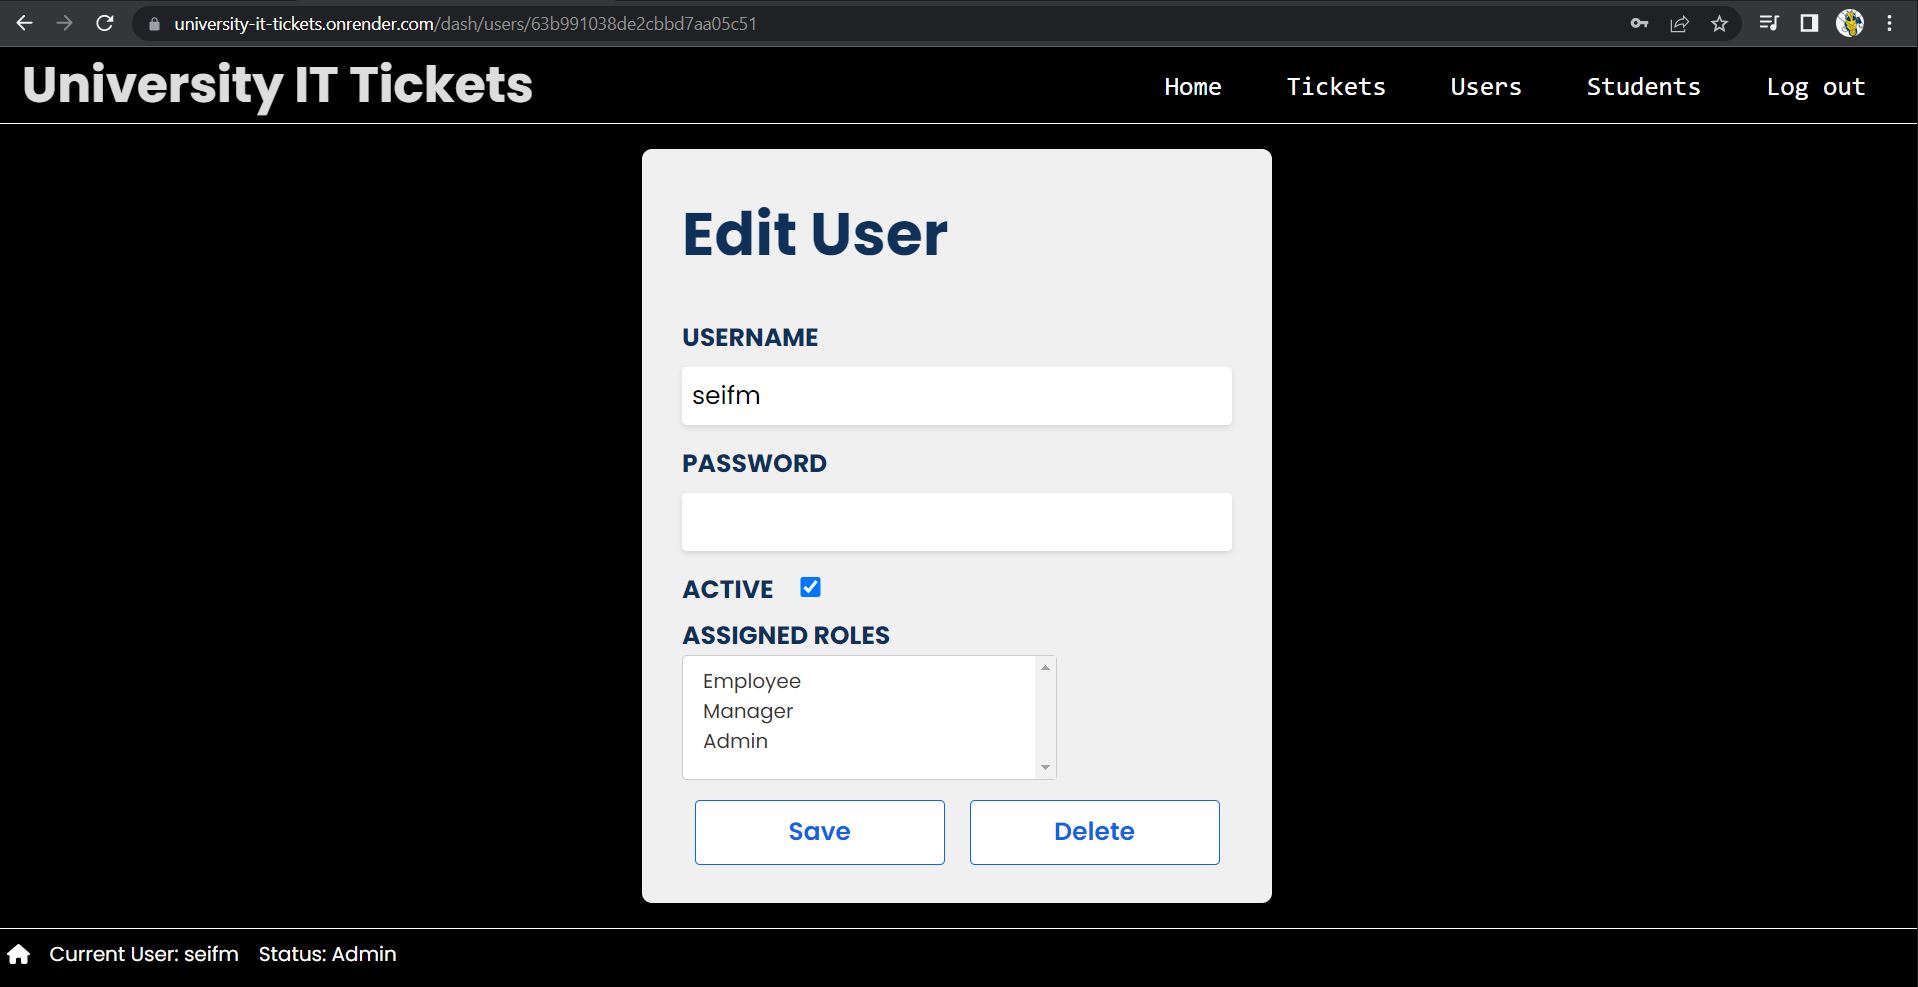Open the bookmark star in address bar
The height and width of the screenshot is (987, 1918).
tap(1720, 23)
